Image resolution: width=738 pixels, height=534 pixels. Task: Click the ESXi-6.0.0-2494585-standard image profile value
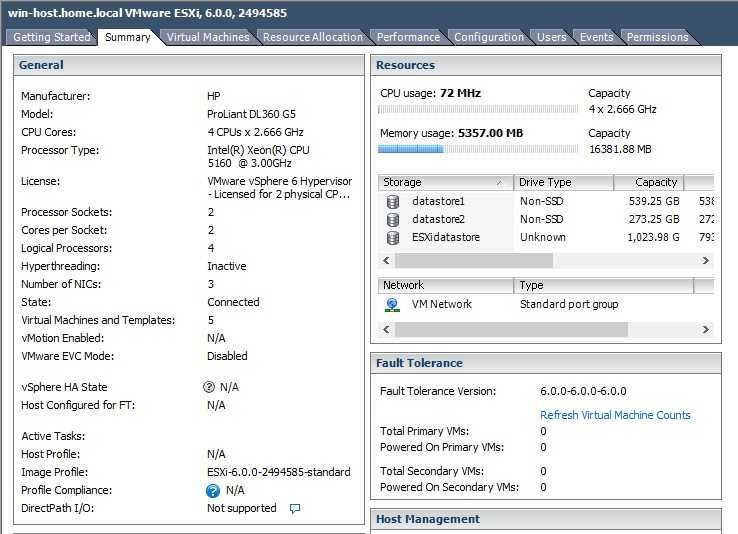[x=279, y=472]
